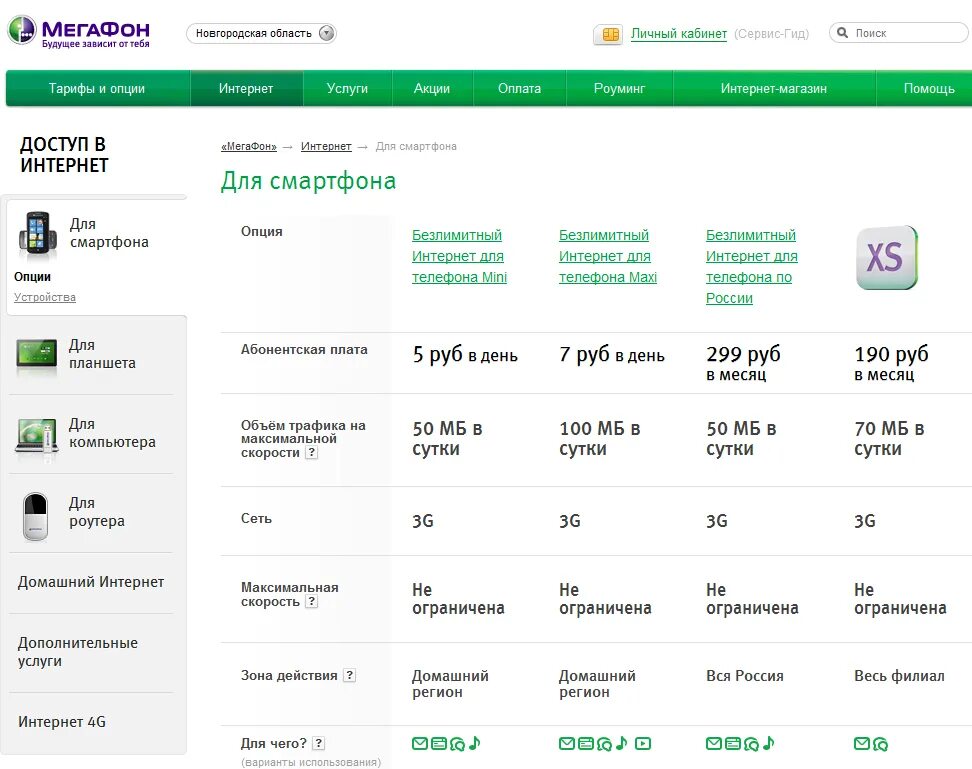
Task: Open Оплата menu item
Action: (x=519, y=89)
